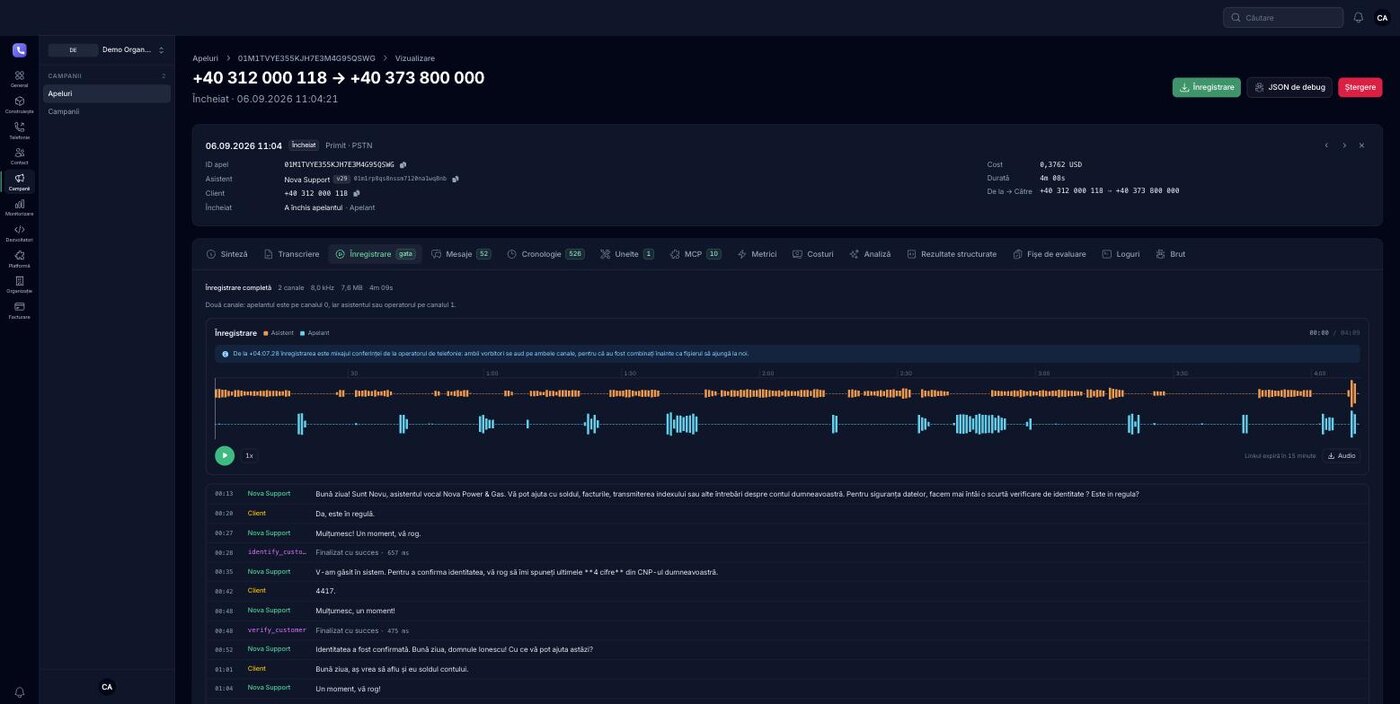The image size is (1400, 704).
Task: Click the Asistent orange legend swatch
Action: [266, 333]
